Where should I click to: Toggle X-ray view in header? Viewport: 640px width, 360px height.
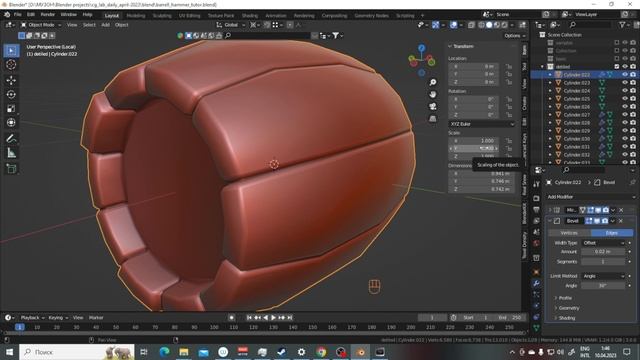coord(471,25)
